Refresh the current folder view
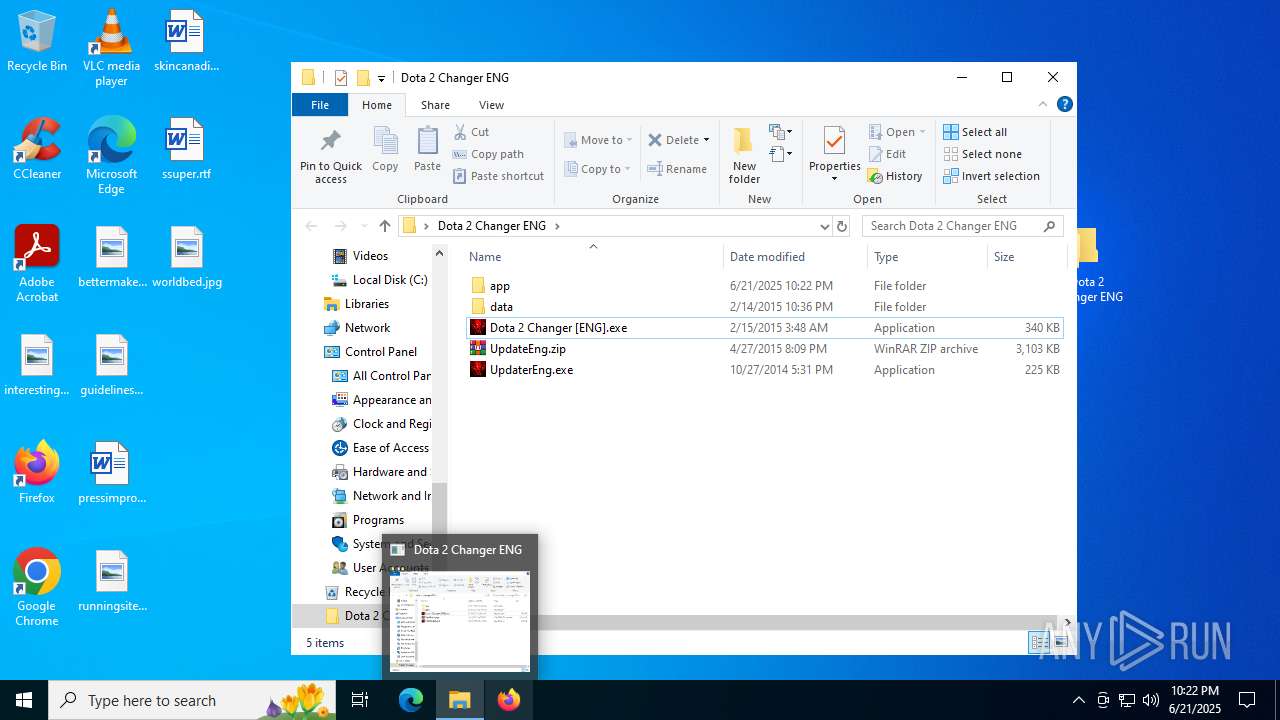 [842, 226]
